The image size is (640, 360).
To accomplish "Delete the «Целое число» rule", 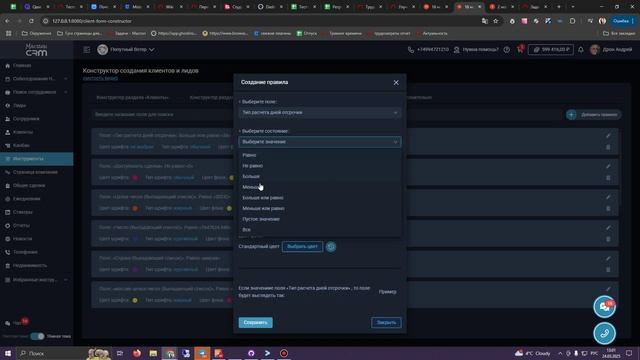I will click(x=608, y=208).
